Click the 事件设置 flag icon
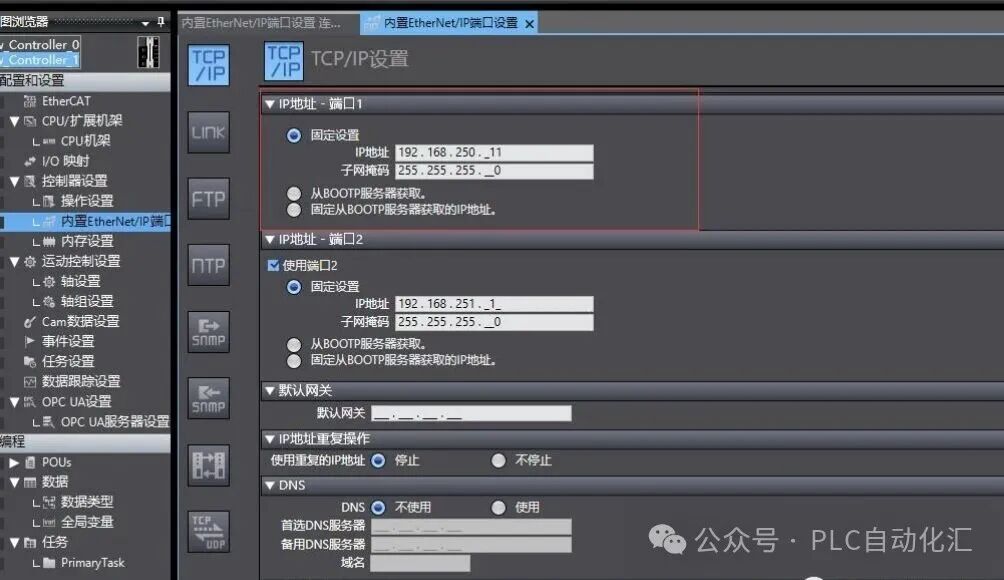 (x=30, y=341)
